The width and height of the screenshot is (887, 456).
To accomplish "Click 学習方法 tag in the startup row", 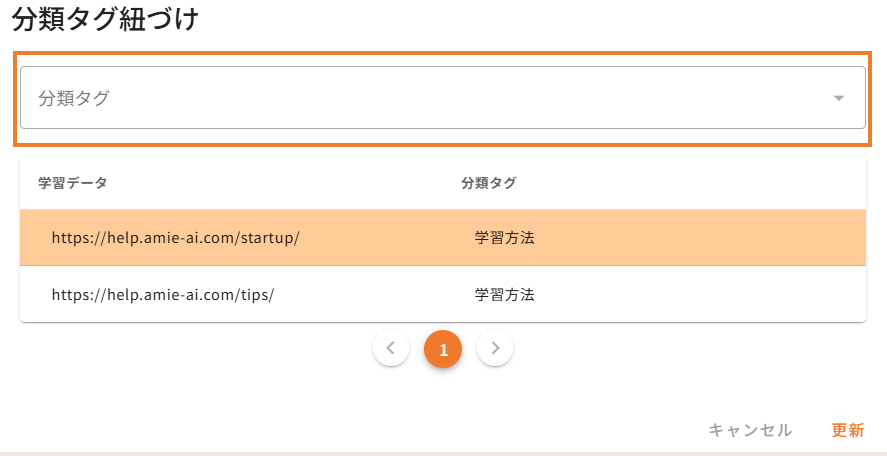I will pyautogui.click(x=505, y=238).
